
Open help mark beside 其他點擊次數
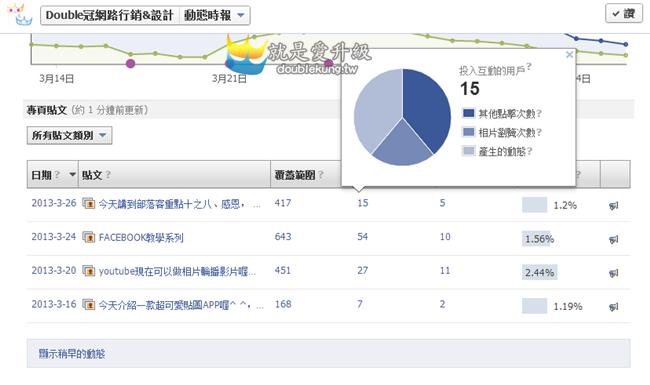(539, 114)
